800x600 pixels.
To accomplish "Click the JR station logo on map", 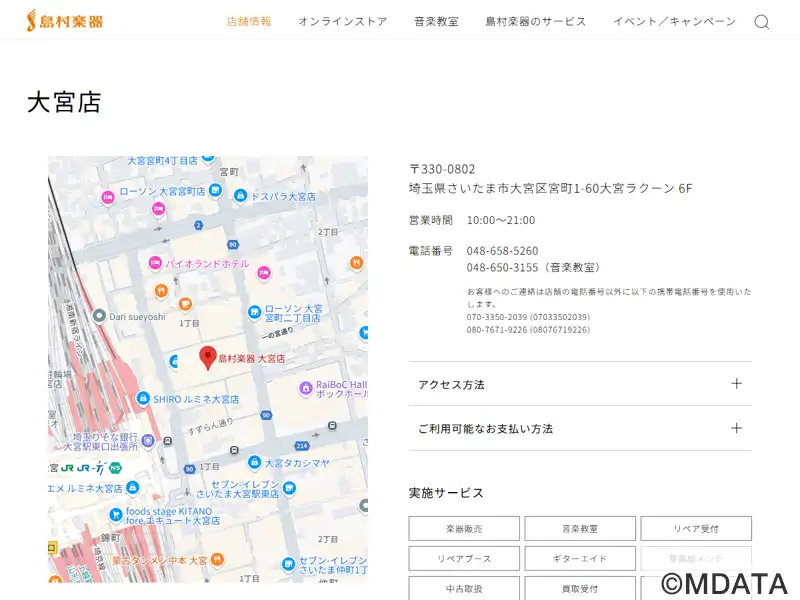I will pyautogui.click(x=67, y=468).
